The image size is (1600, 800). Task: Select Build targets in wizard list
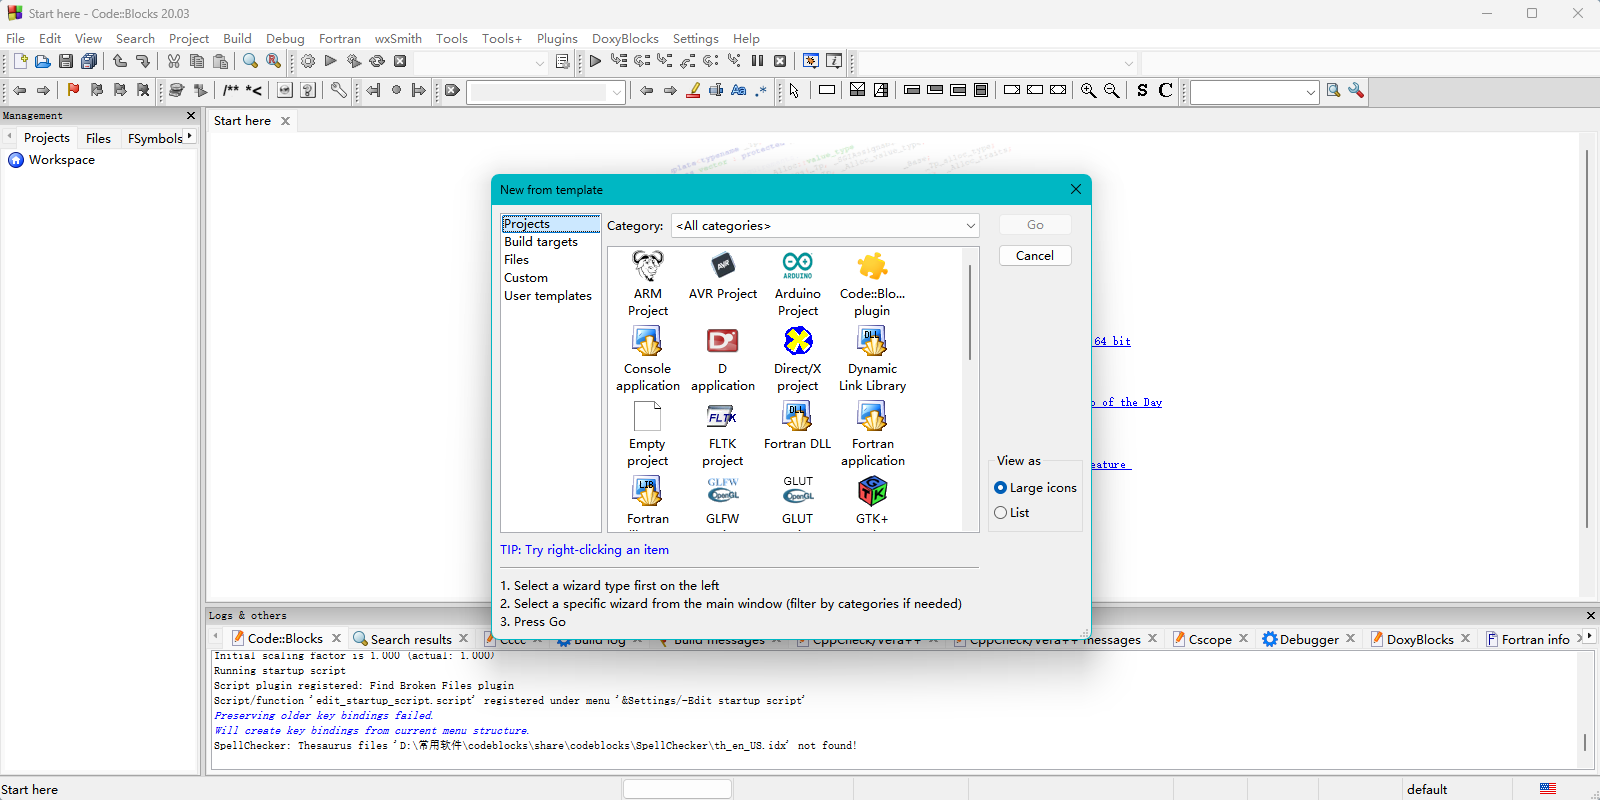pos(540,242)
